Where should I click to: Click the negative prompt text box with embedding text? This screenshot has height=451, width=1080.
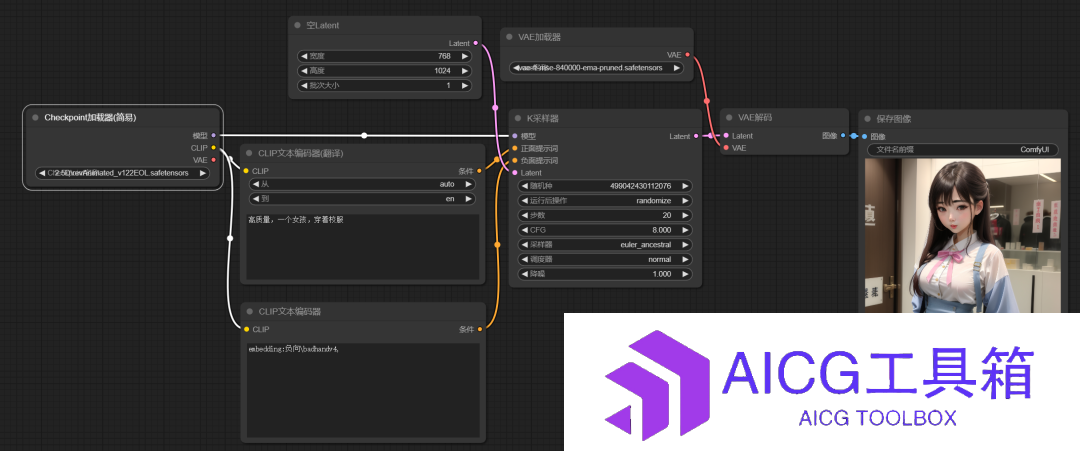[362, 390]
